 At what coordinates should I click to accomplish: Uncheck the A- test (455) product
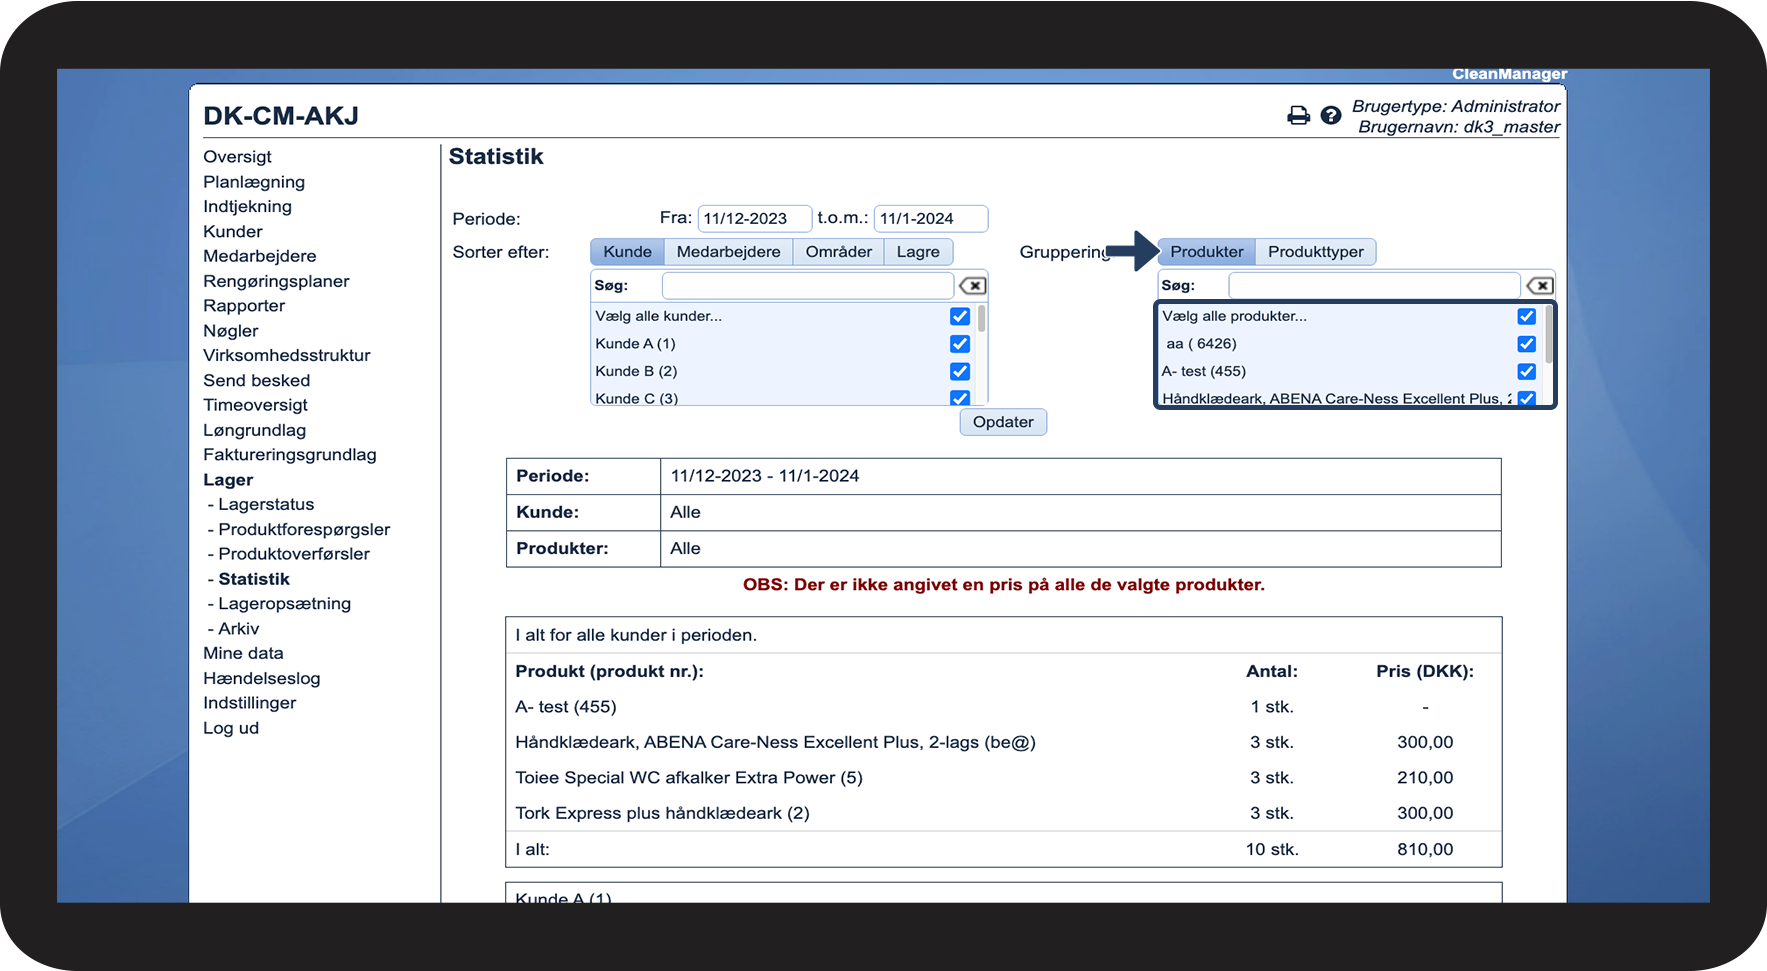point(1526,372)
